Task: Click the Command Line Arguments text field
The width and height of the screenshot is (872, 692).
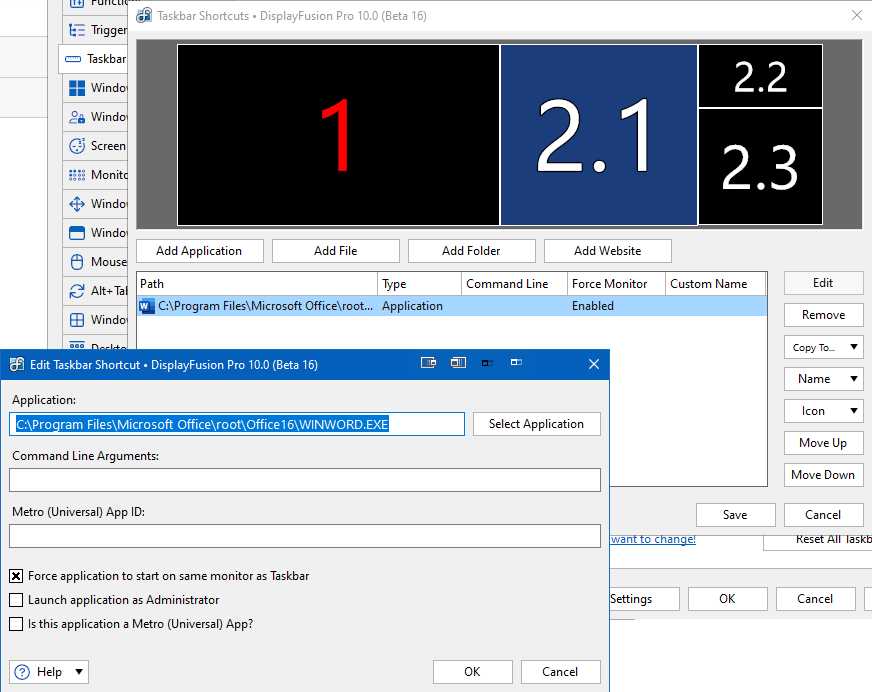Action: tap(305, 480)
